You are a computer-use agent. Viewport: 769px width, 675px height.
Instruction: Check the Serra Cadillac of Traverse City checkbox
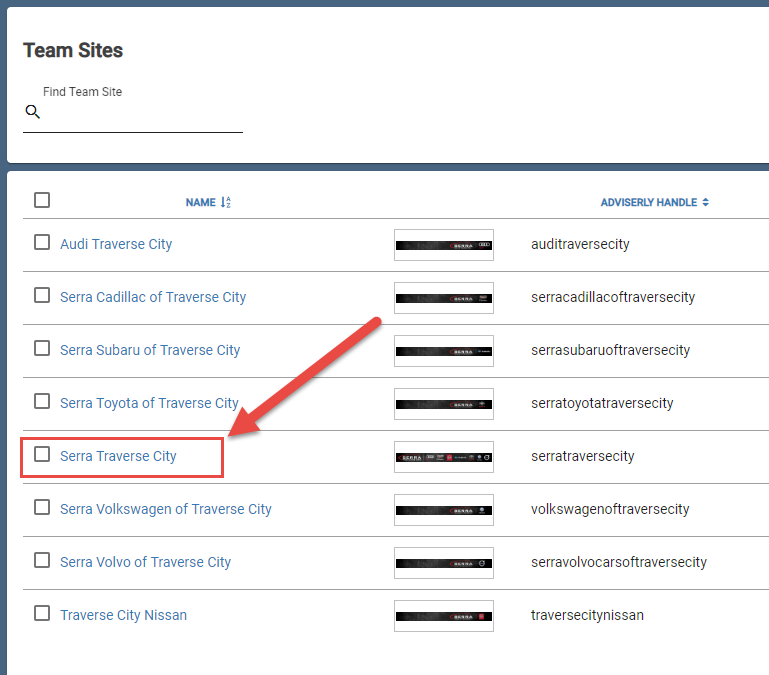pyautogui.click(x=42, y=295)
